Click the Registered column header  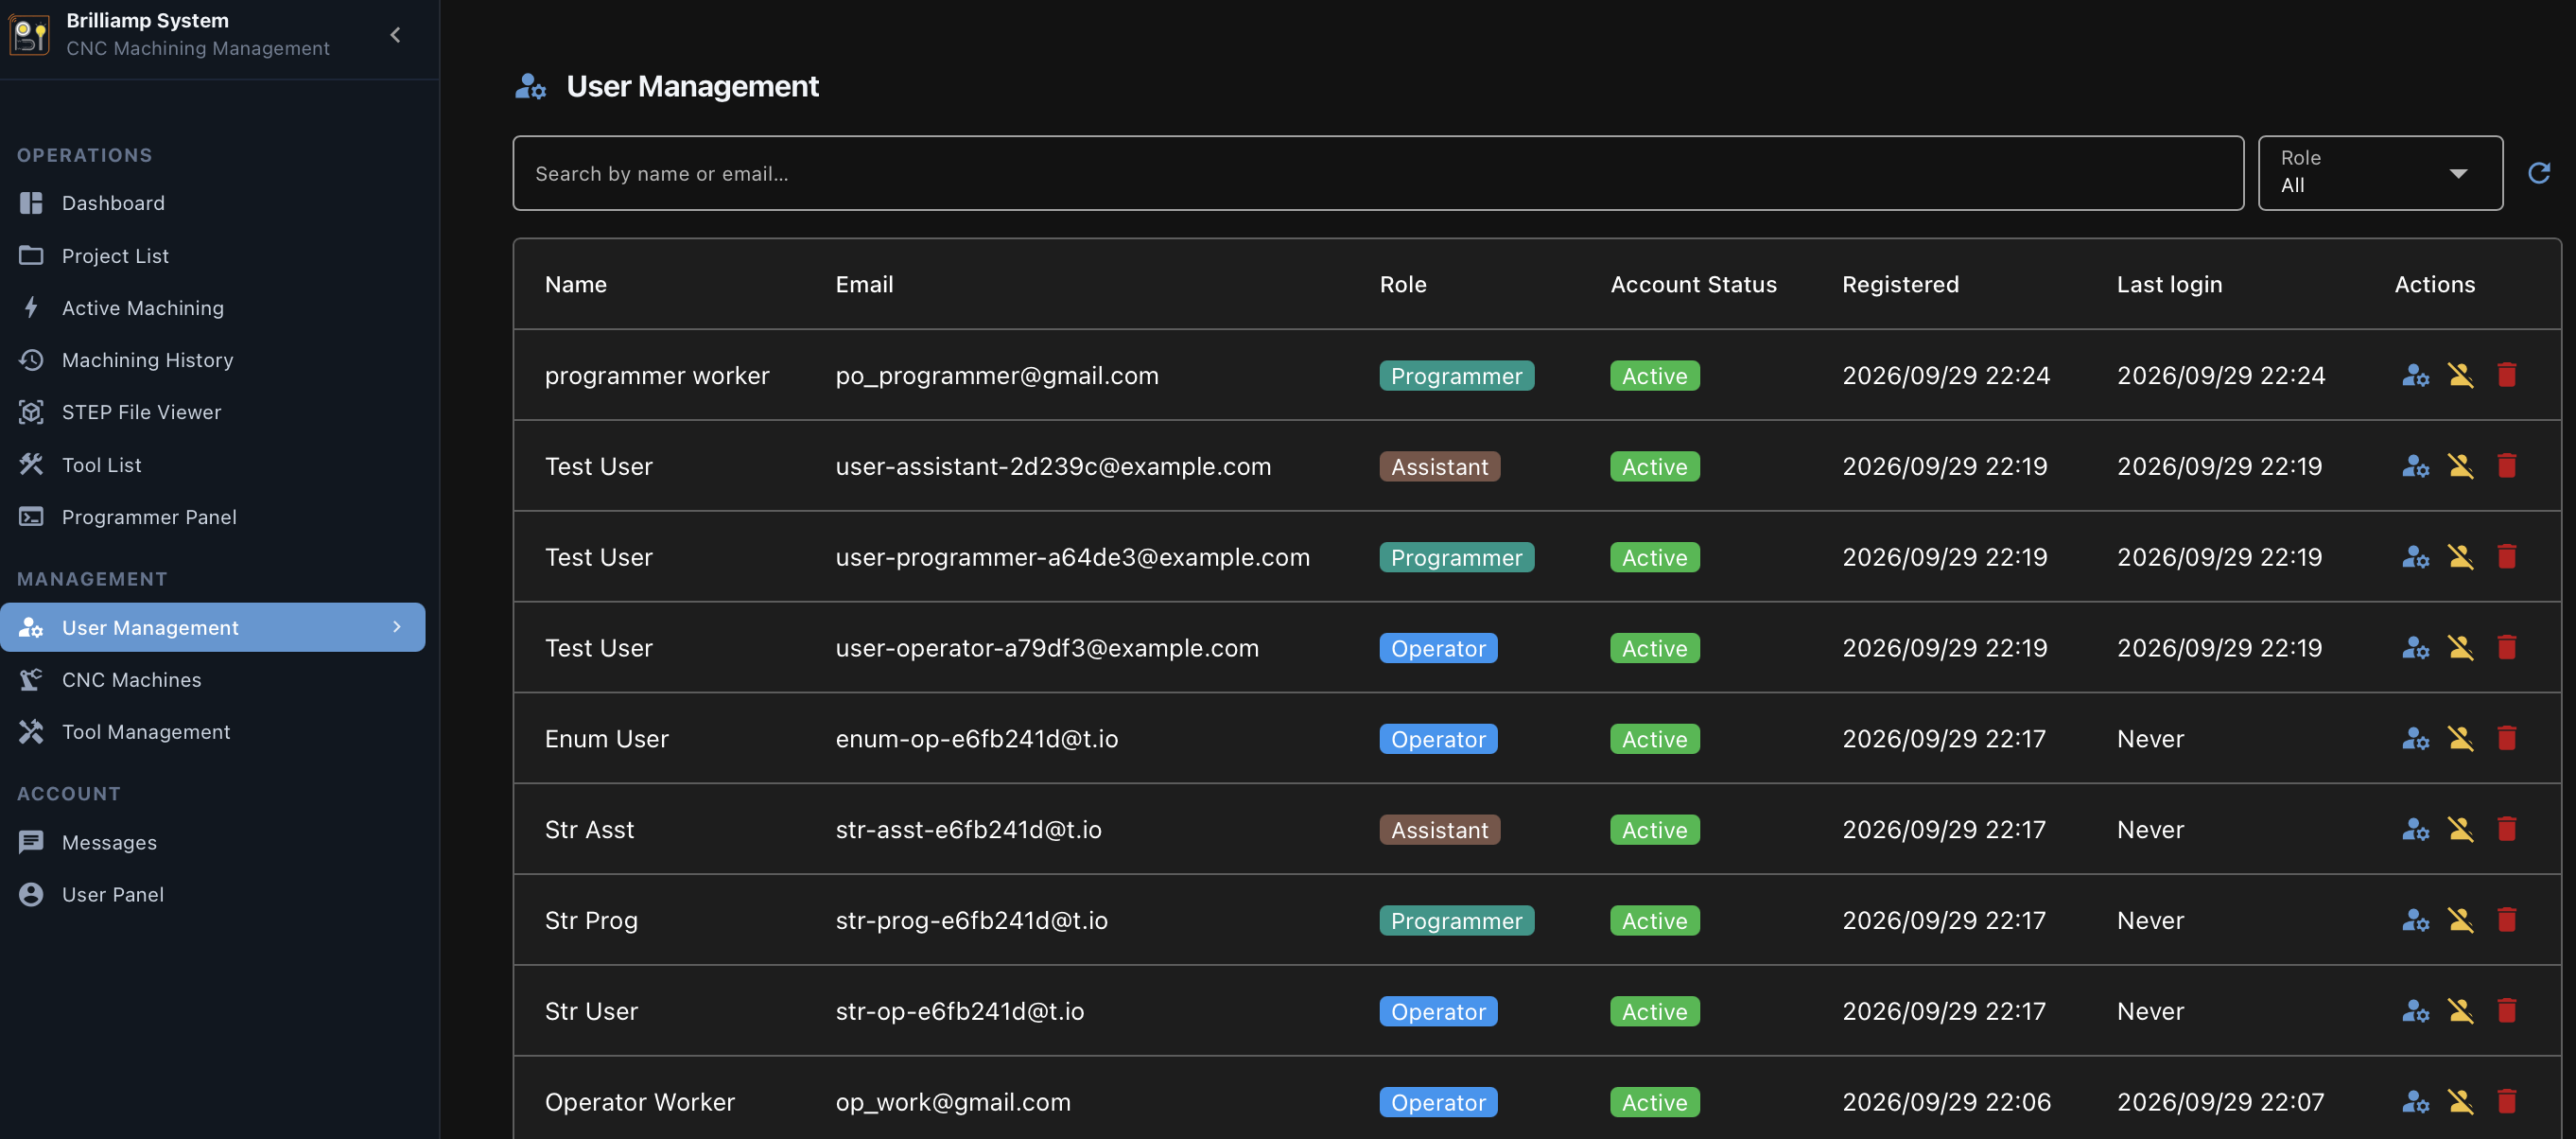click(x=1900, y=284)
